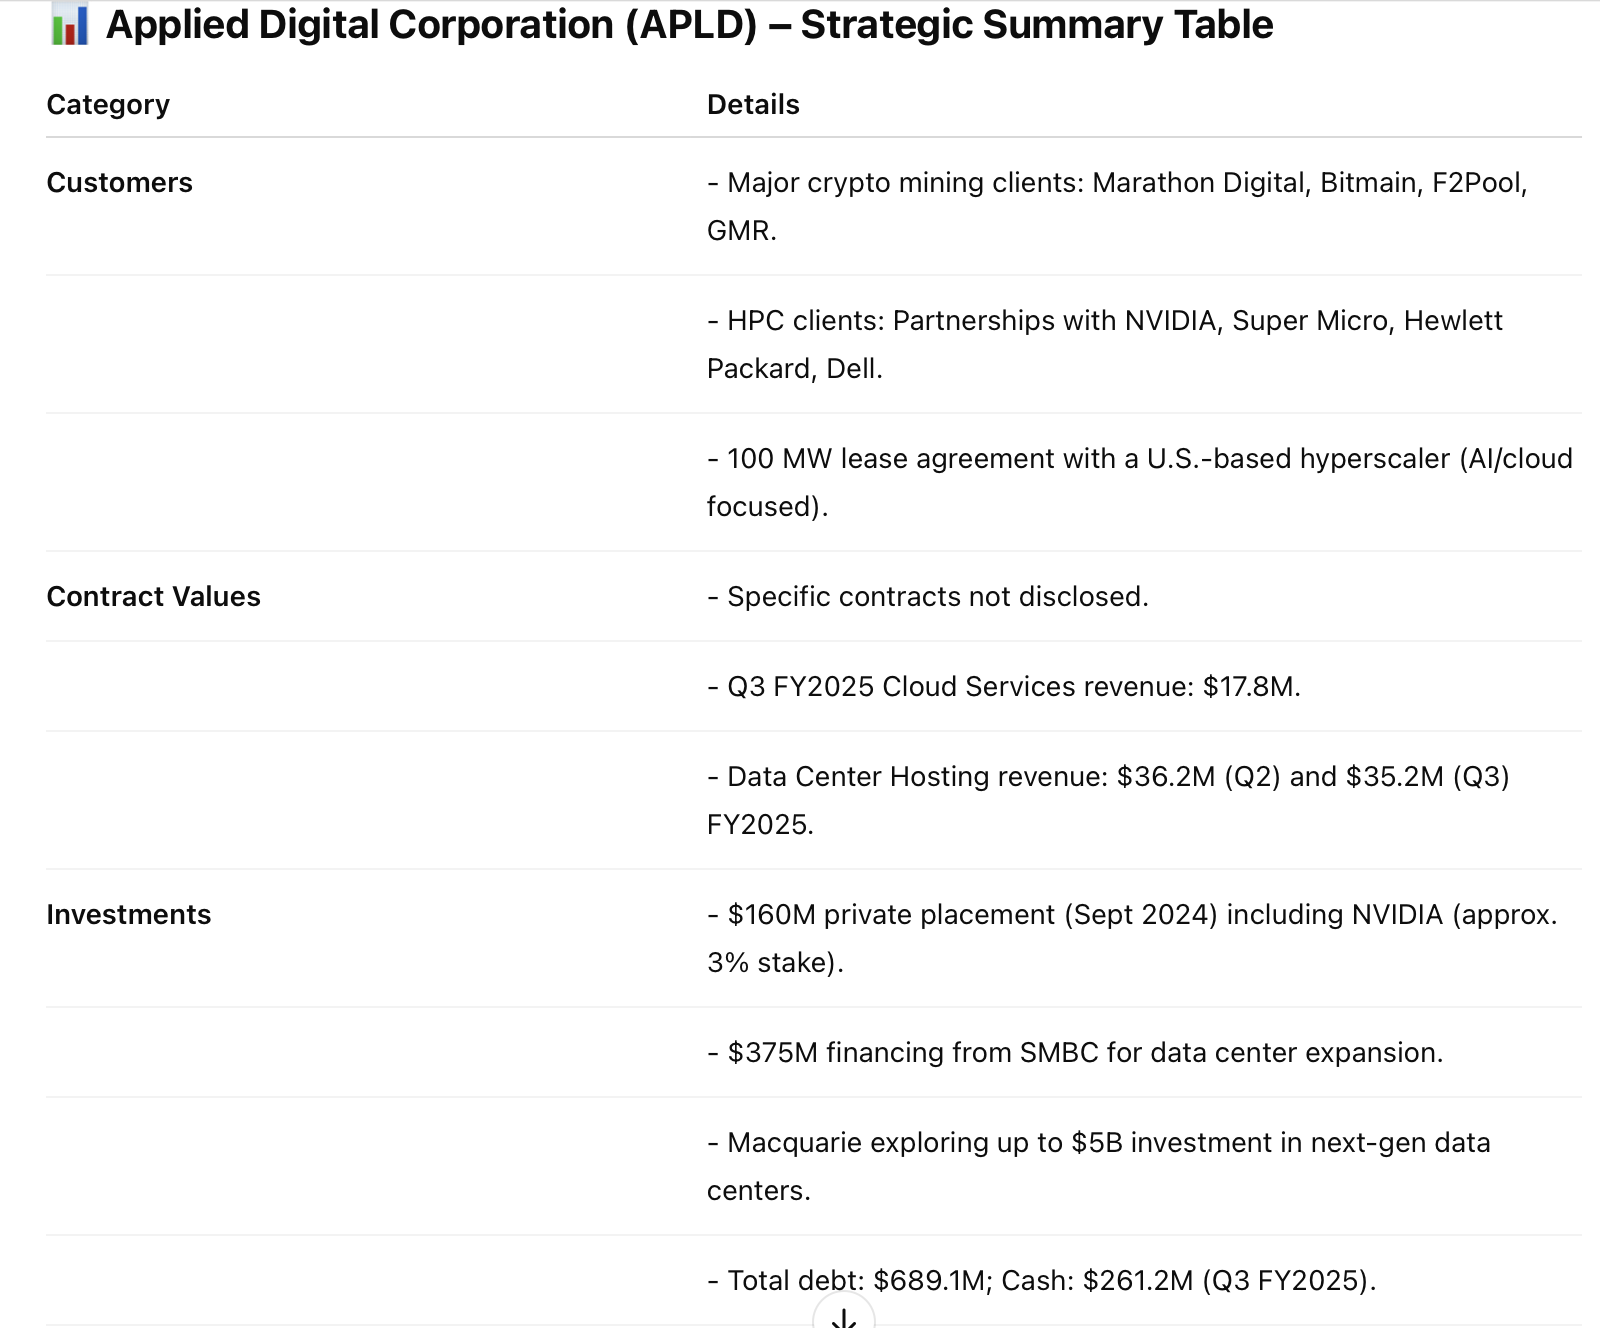The height and width of the screenshot is (1328, 1600).
Task: Click the Data Center Hosting revenue line
Action: pyautogui.click(x=1108, y=800)
